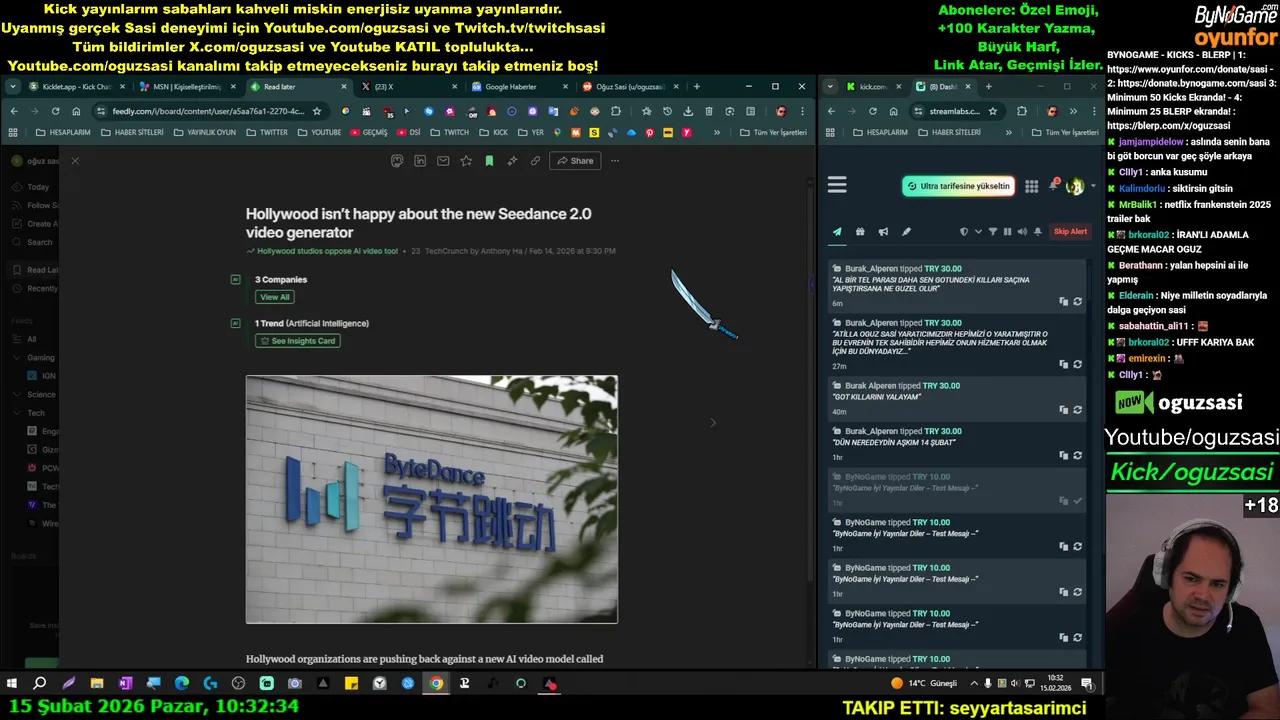Copy article link using chain icon
Image resolution: width=1280 pixels, height=720 pixels.
point(535,161)
